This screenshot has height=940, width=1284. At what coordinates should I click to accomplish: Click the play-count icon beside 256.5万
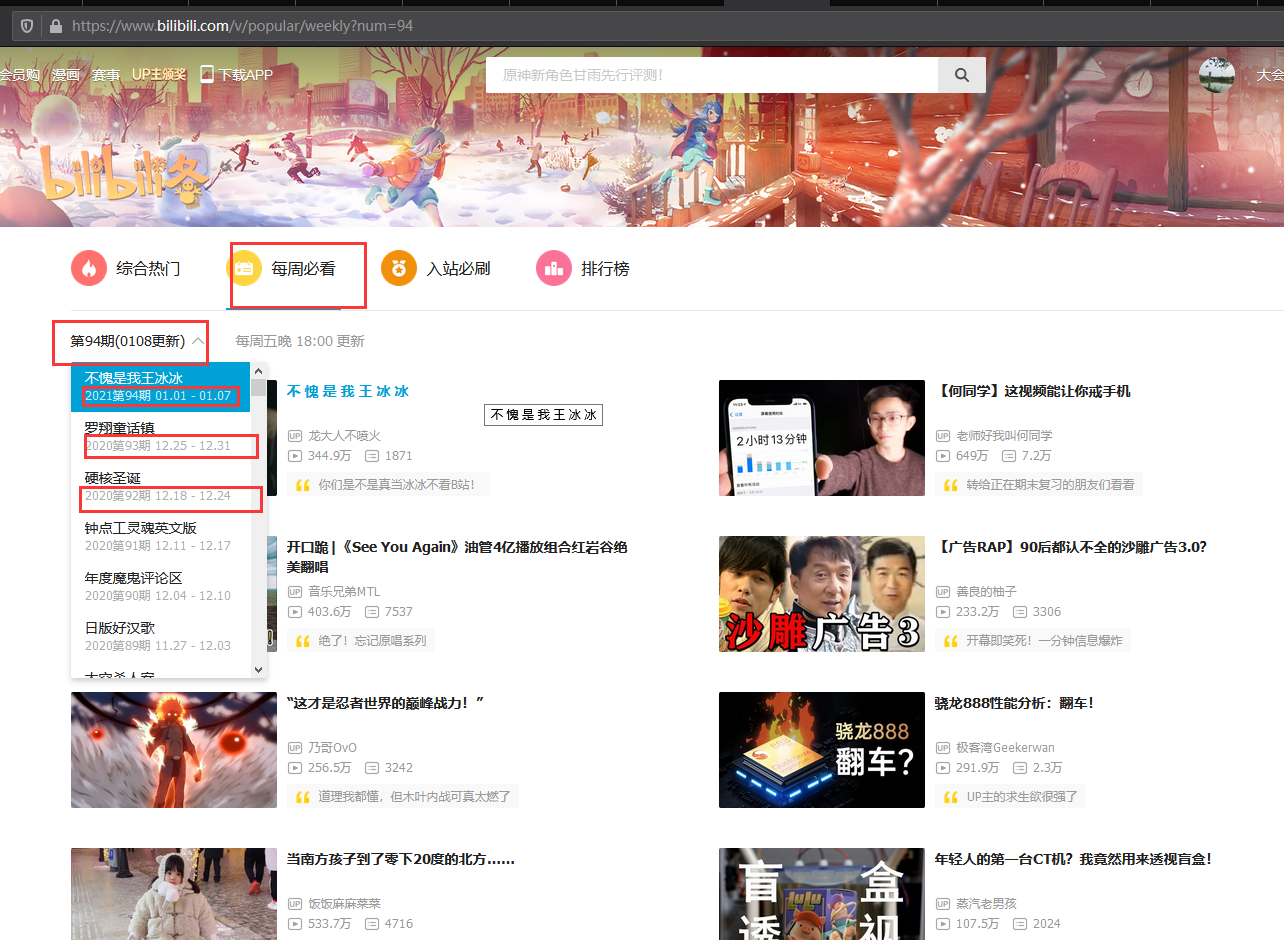pyautogui.click(x=295, y=768)
